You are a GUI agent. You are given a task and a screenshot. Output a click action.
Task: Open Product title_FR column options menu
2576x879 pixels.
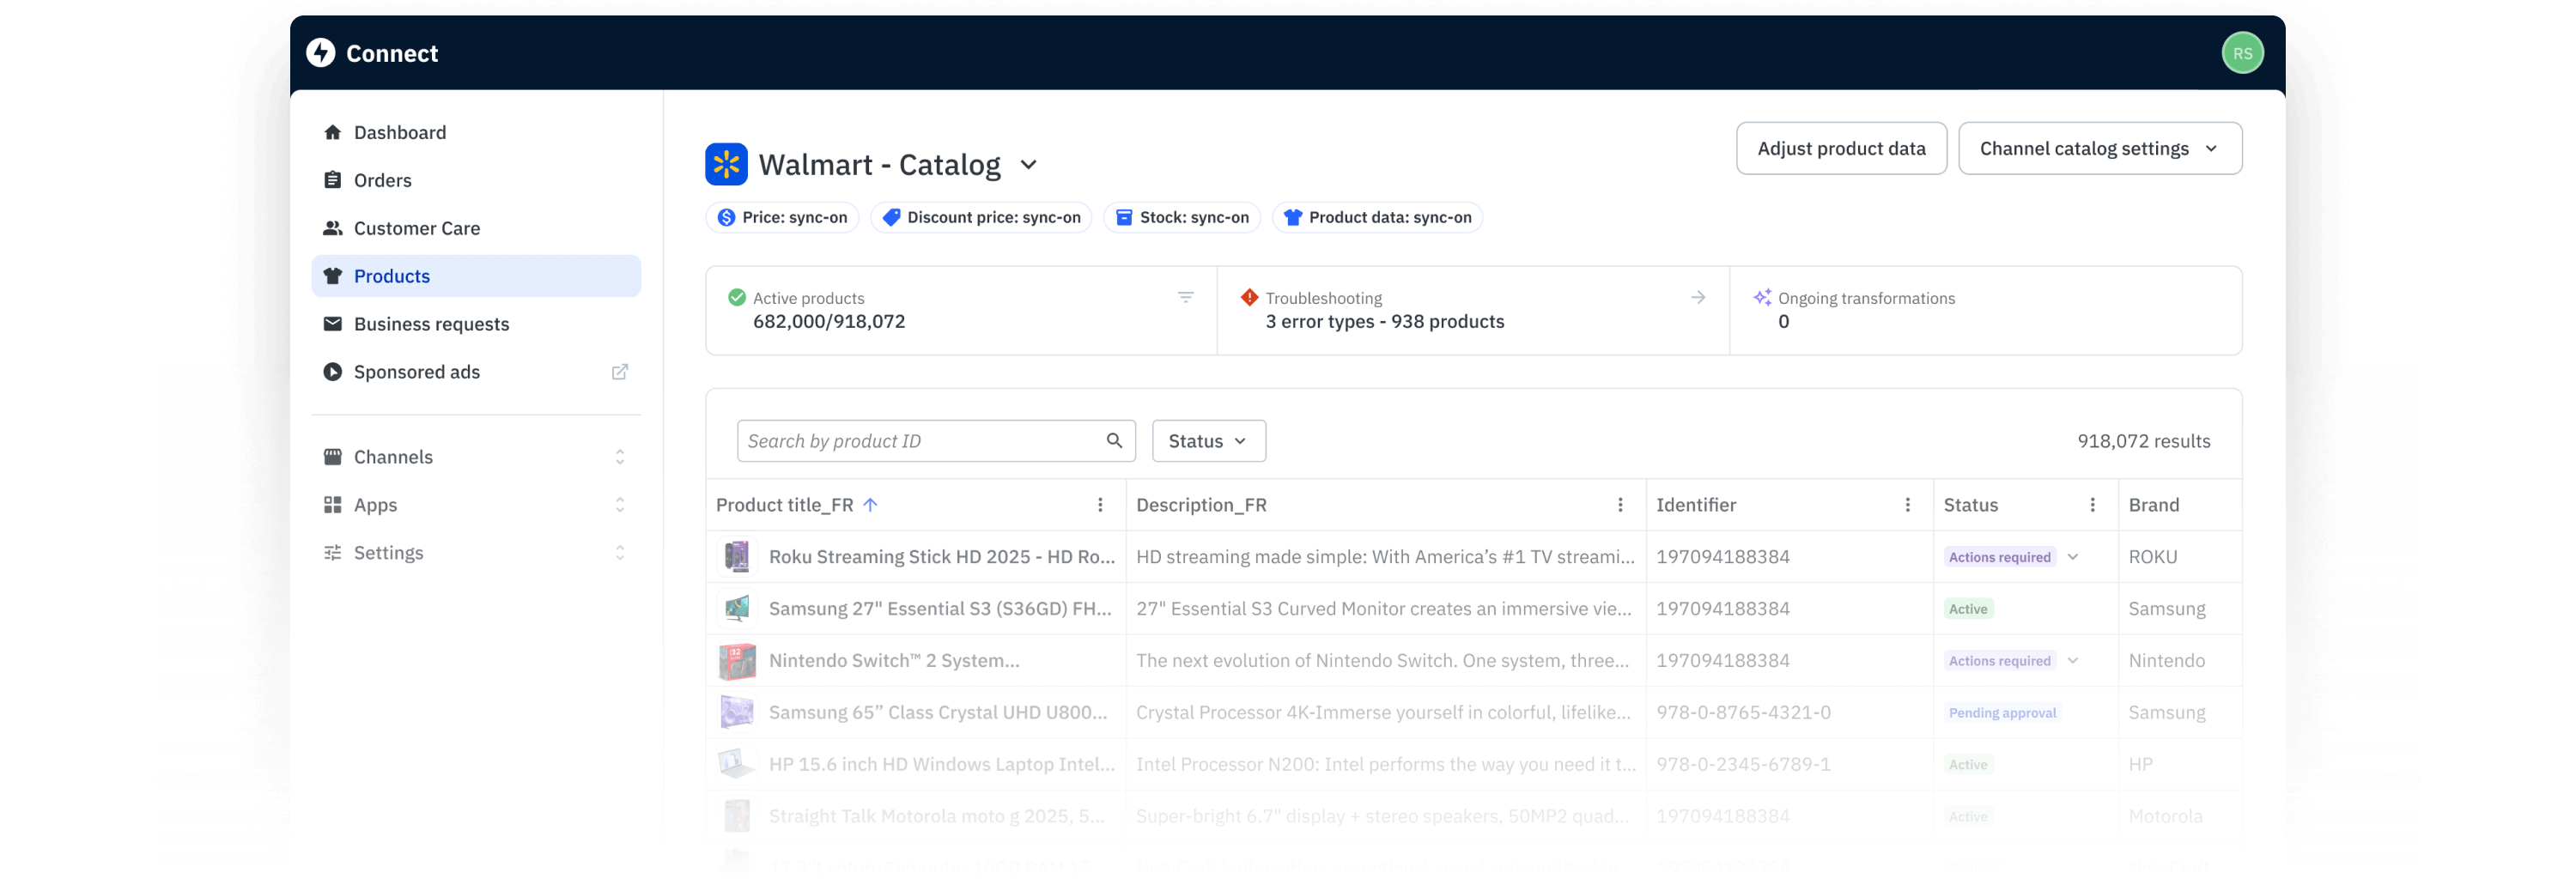(x=1100, y=505)
